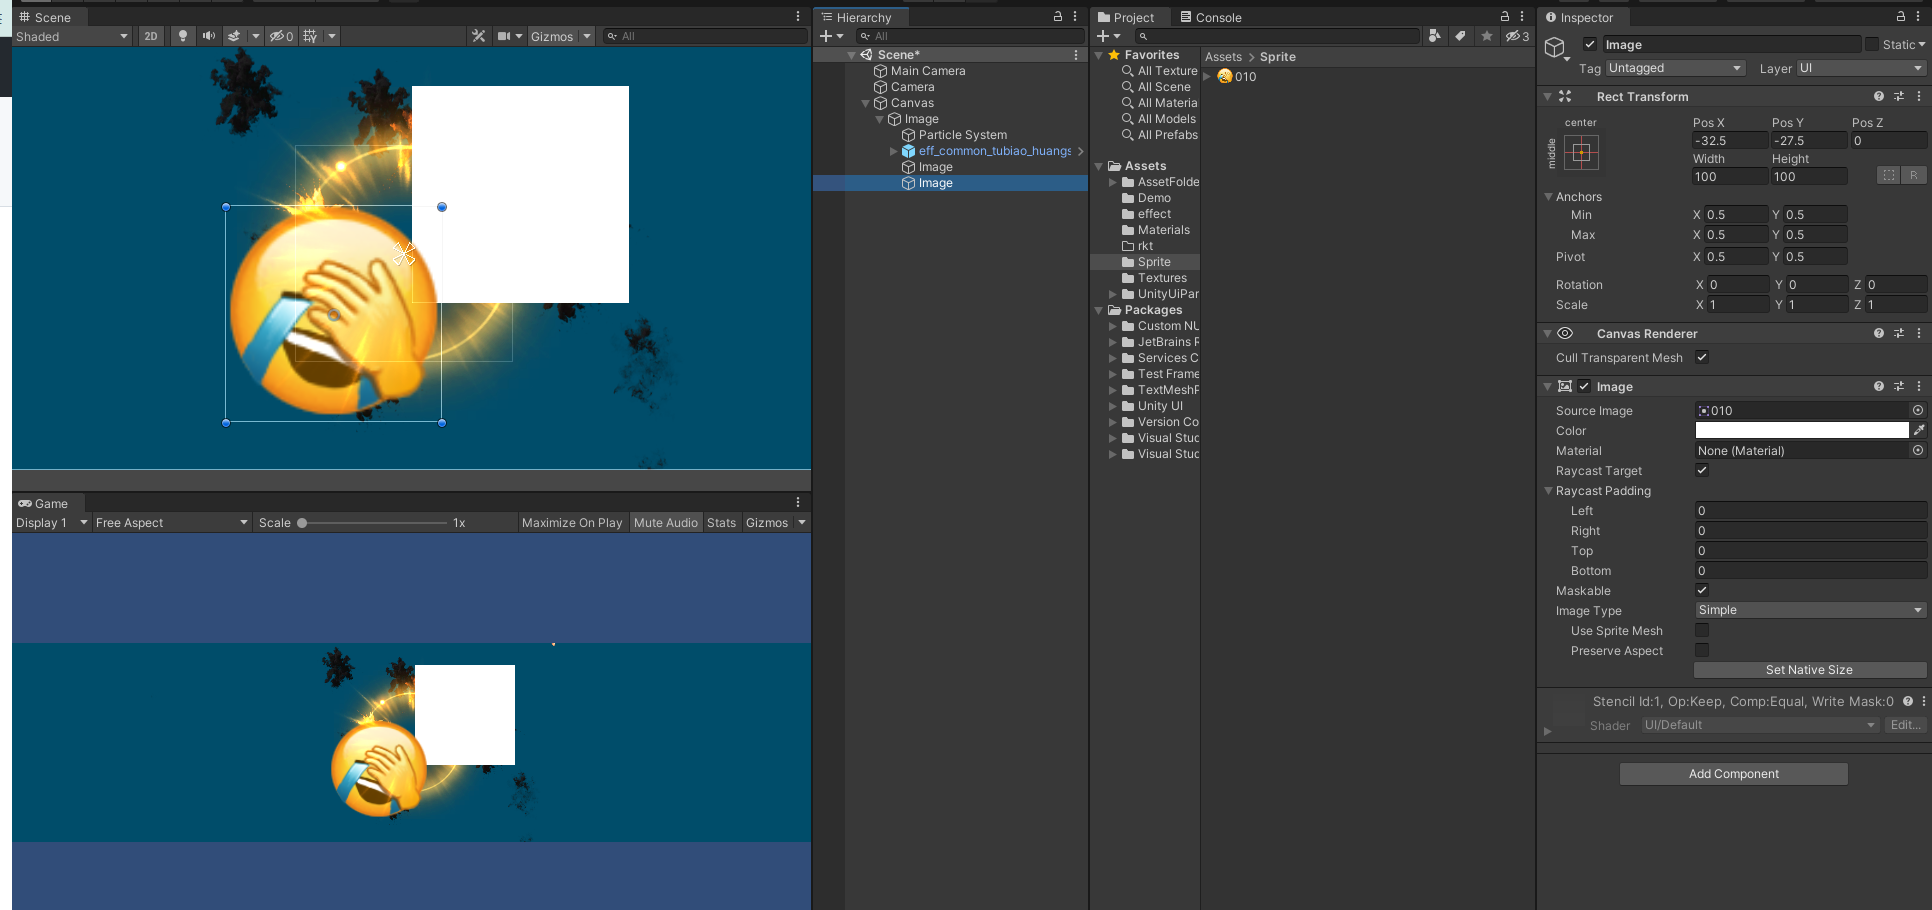Viewport: 1932px width, 910px height.
Task: Search by type icon in Project toolbar
Action: pos(1435,36)
